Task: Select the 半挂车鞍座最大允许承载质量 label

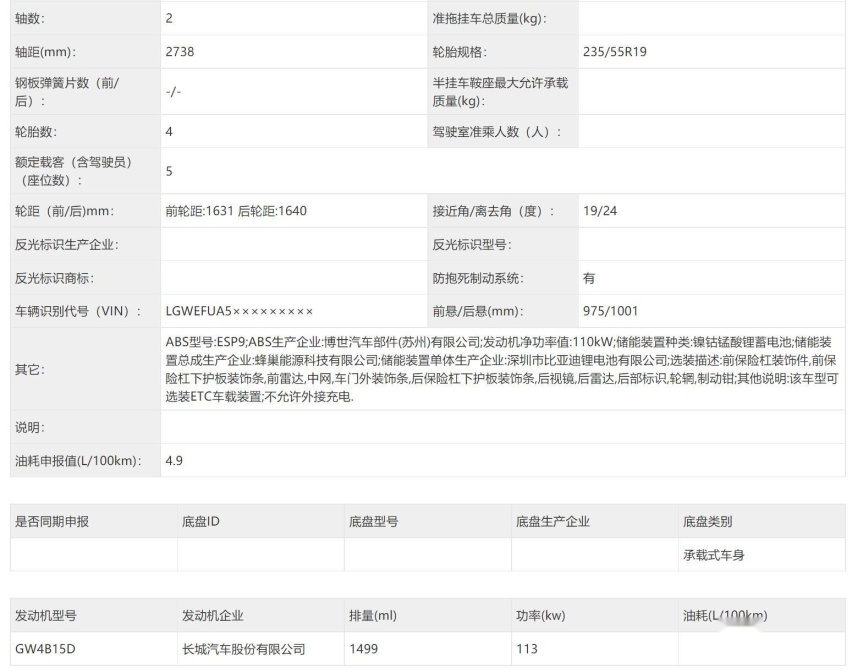Action: point(500,92)
